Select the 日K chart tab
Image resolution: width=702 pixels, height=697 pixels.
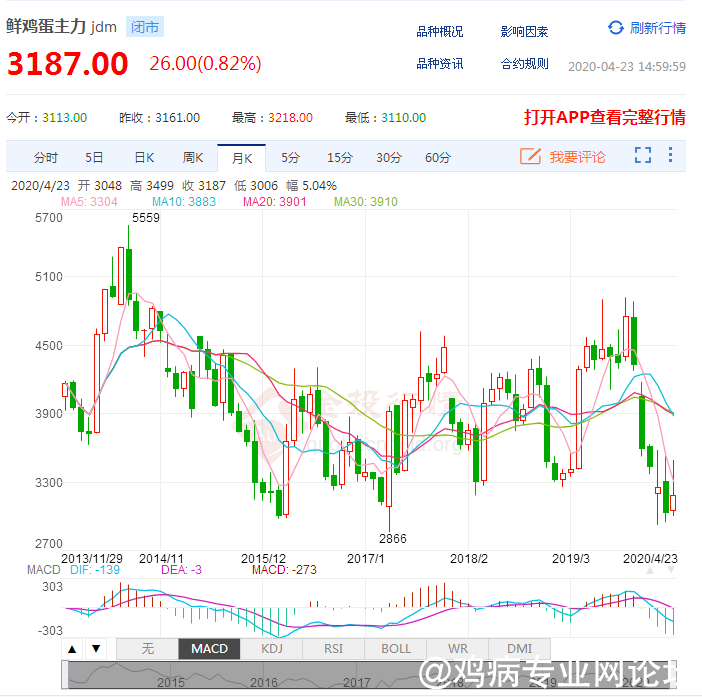point(144,158)
